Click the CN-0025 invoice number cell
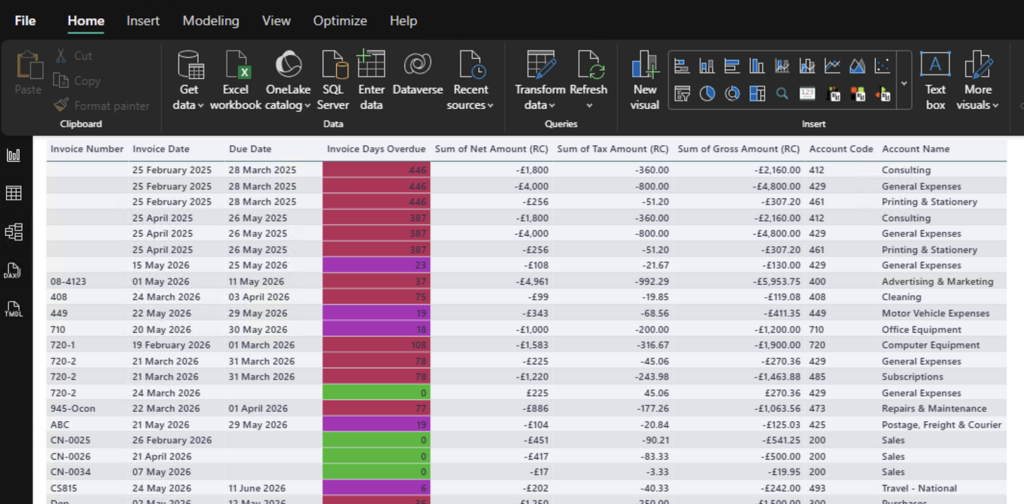Screen dimensions: 1024x504 click(88, 440)
